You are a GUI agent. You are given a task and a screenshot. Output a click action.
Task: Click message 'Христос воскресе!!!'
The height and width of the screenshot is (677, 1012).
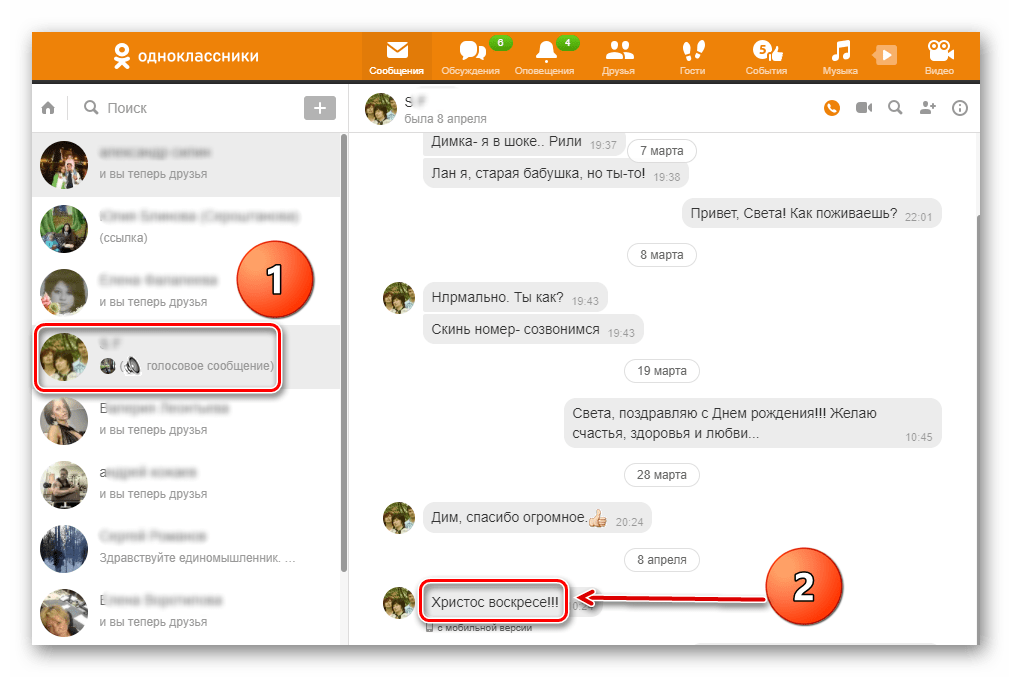tap(494, 602)
